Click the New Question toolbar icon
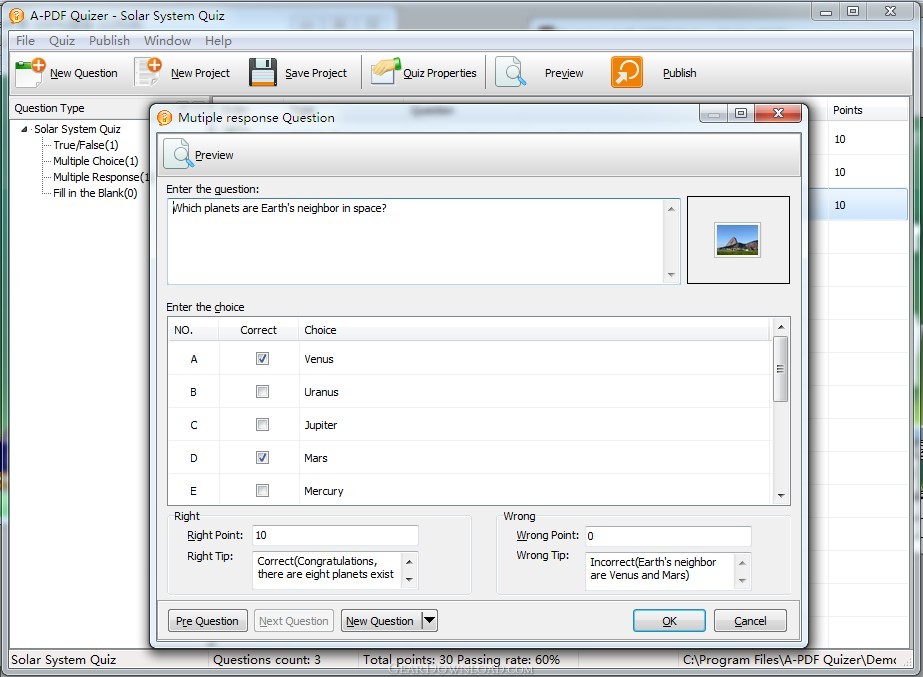Image resolution: width=923 pixels, height=677 pixels. tap(29, 72)
